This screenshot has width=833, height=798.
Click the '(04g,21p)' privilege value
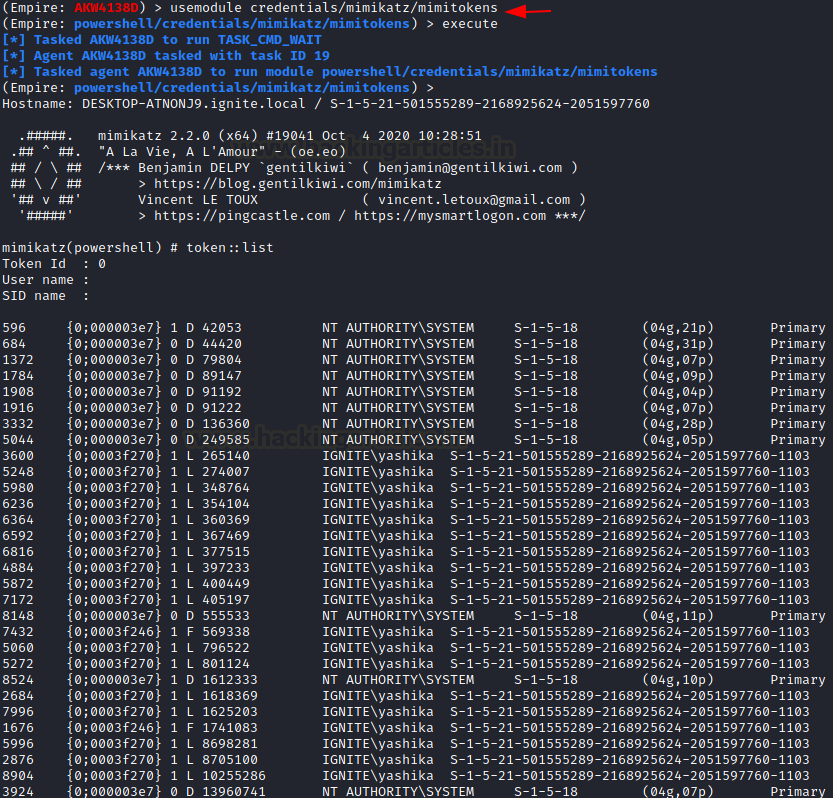point(678,328)
